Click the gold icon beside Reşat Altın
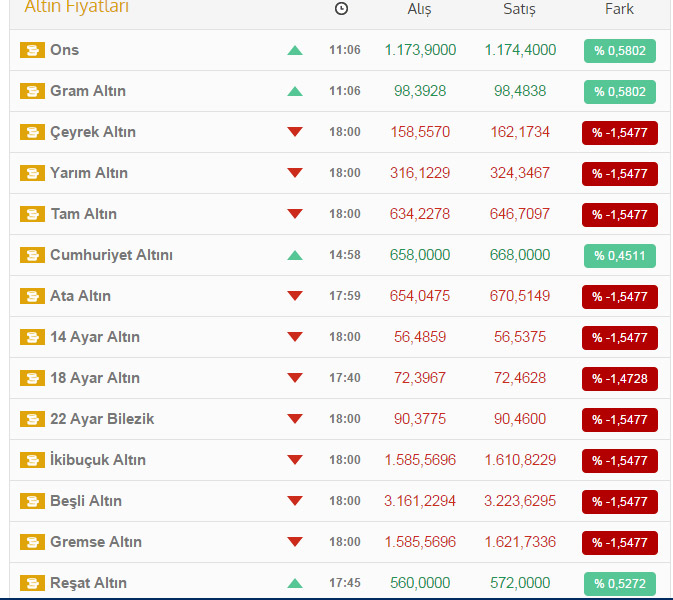The height and width of the screenshot is (600, 673). click(x=32, y=583)
